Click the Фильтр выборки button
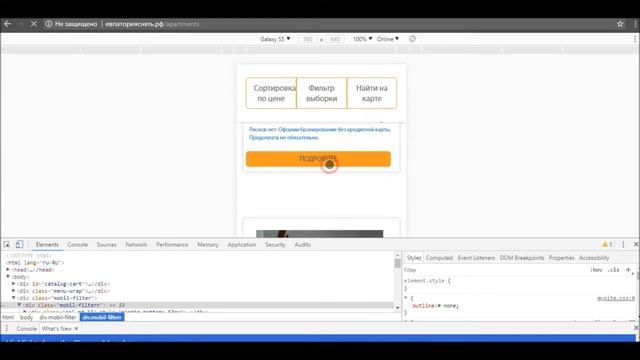 322,93
